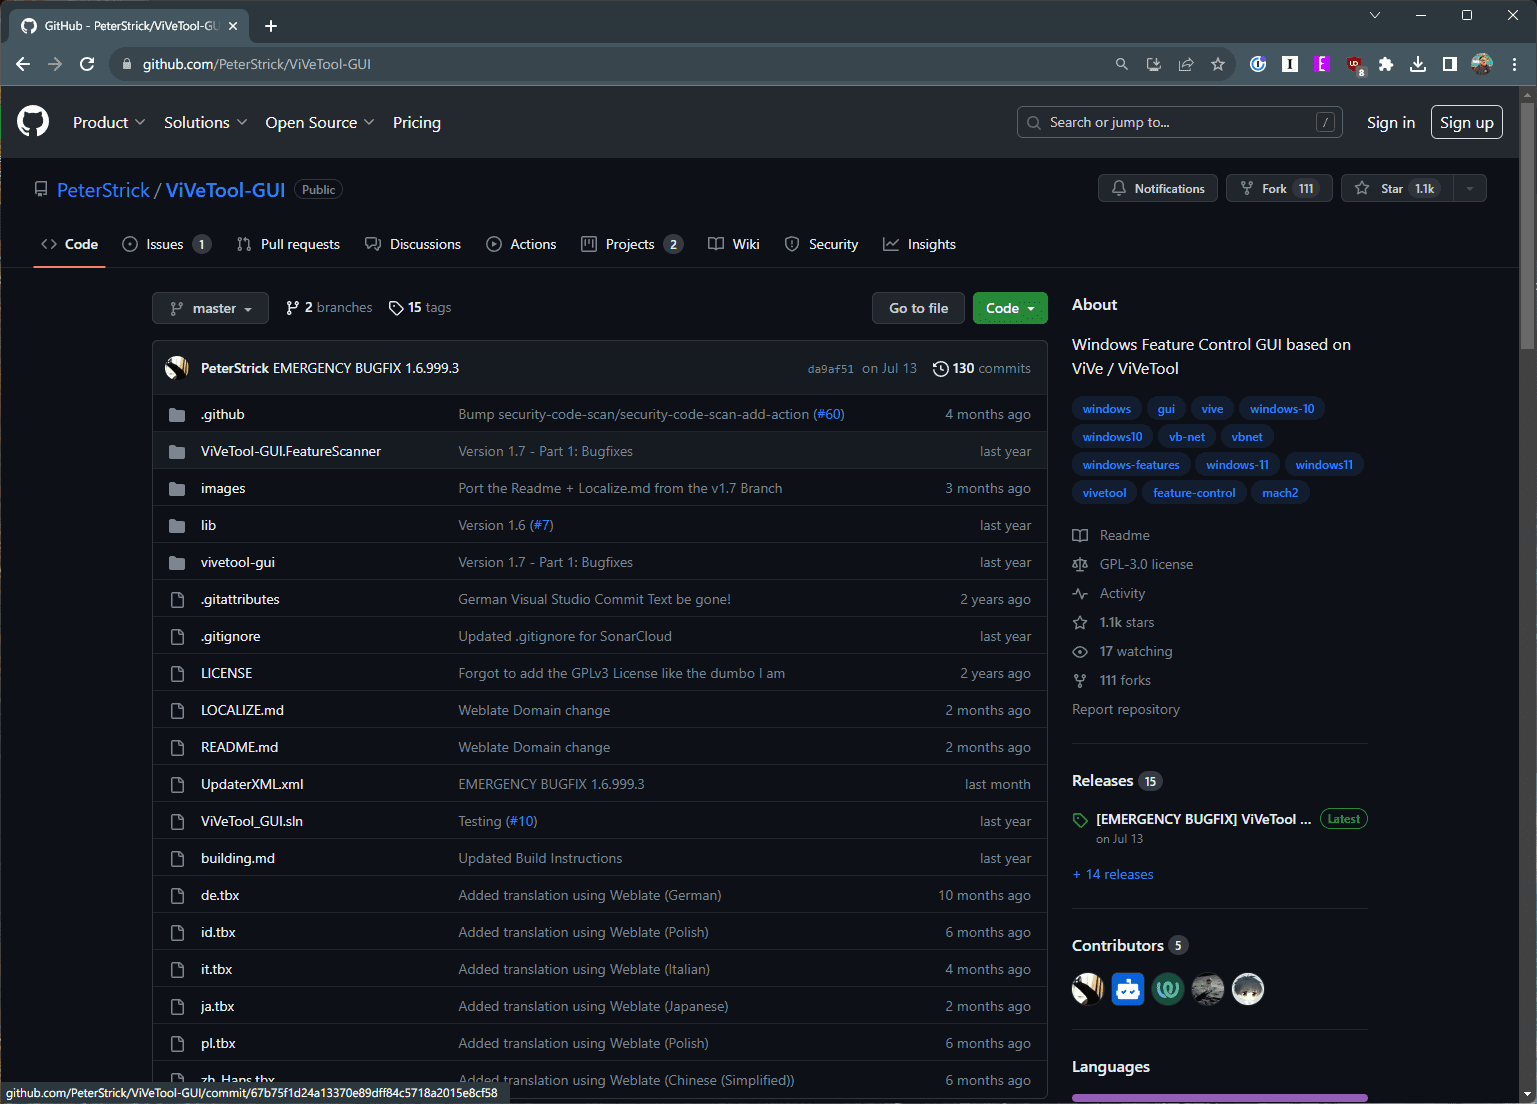This screenshot has width=1537, height=1104.
Task: Open the Issues tab
Action: 166,244
